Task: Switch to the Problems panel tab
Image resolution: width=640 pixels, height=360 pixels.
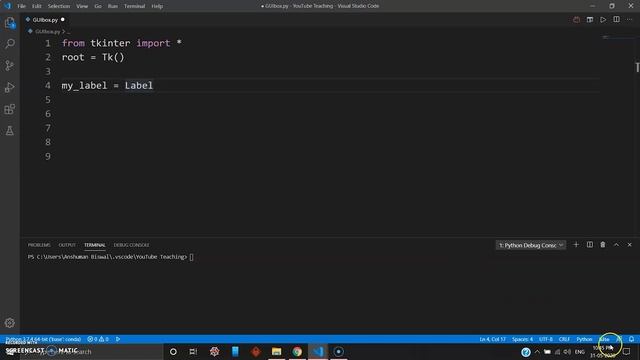Action: pos(39,245)
